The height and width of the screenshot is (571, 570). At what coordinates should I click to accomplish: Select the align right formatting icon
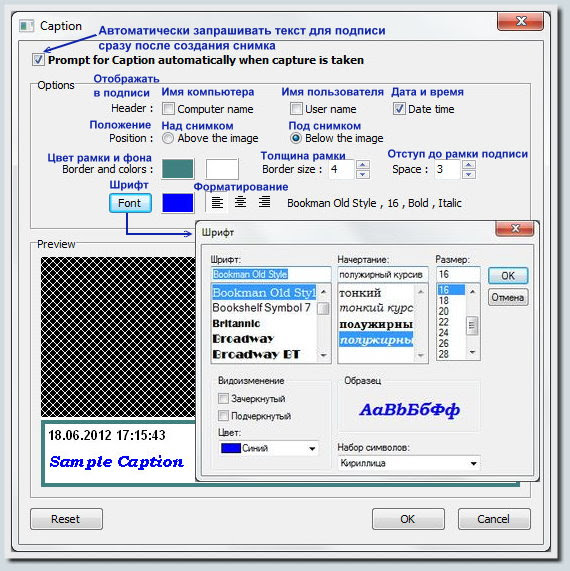click(x=264, y=202)
